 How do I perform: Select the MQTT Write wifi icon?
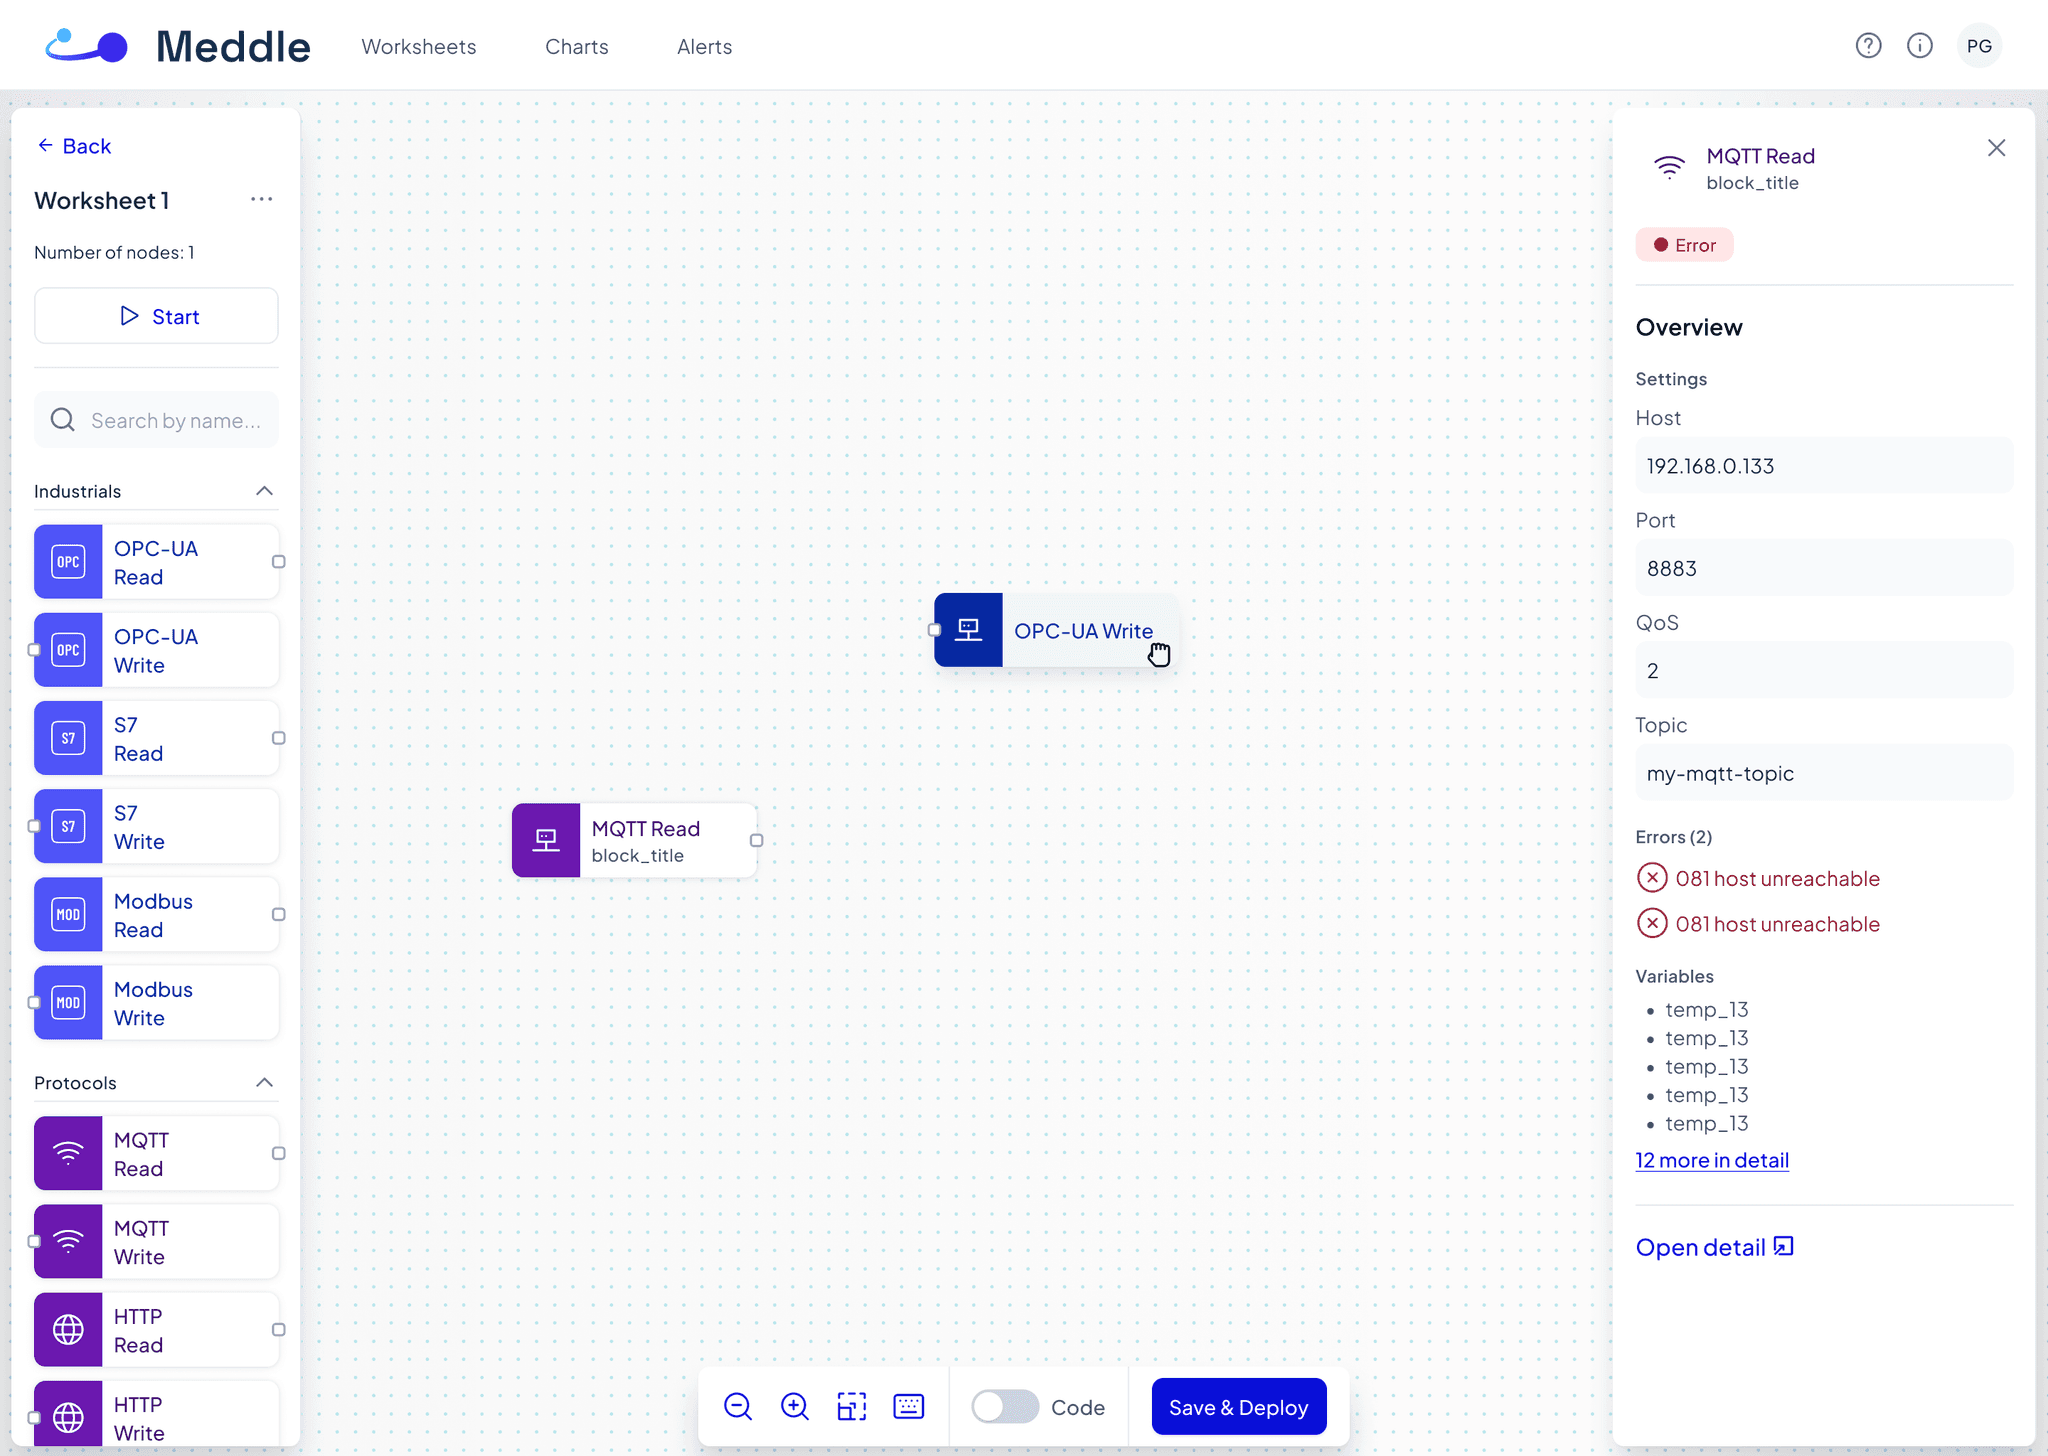[x=68, y=1242]
